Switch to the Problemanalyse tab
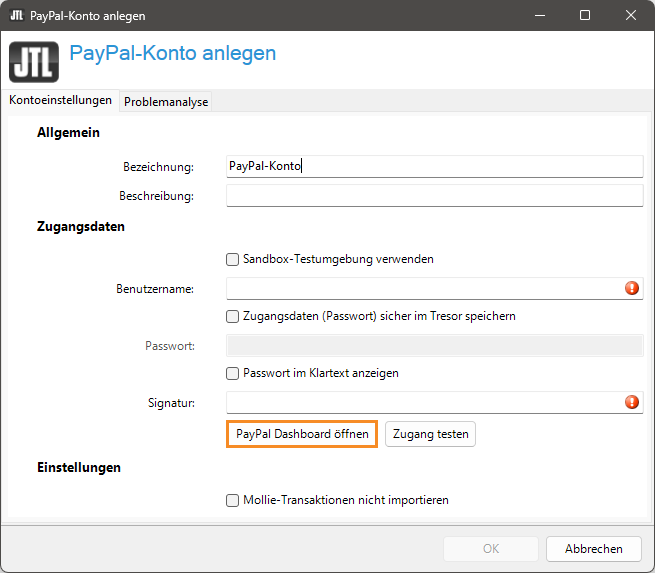 166,102
